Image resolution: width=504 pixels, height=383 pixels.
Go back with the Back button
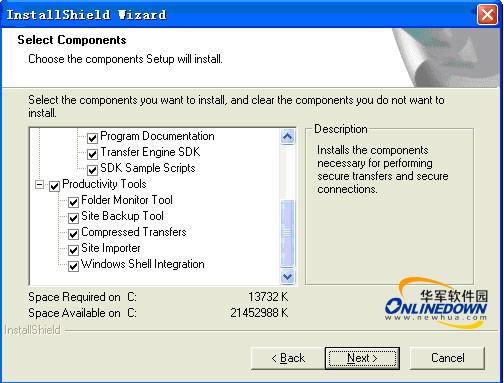coord(288,358)
